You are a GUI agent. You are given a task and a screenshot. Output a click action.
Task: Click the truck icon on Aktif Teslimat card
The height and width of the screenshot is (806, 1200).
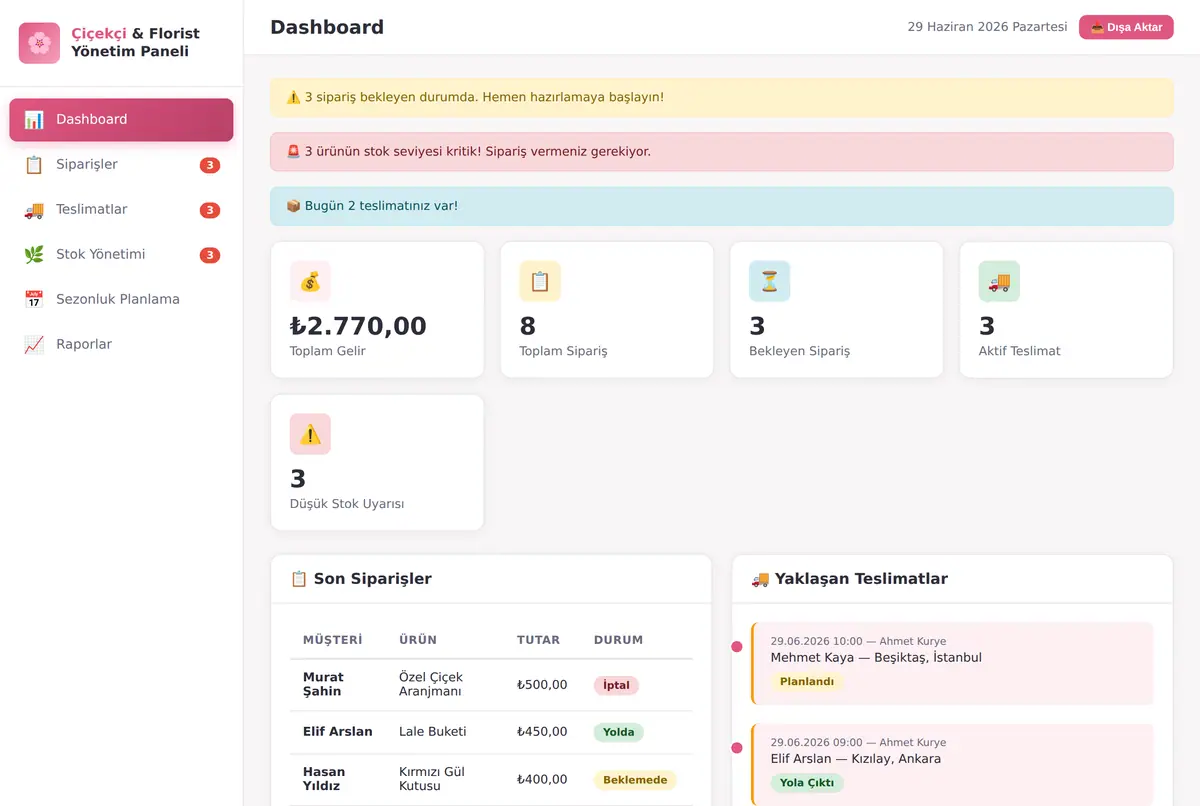(999, 281)
